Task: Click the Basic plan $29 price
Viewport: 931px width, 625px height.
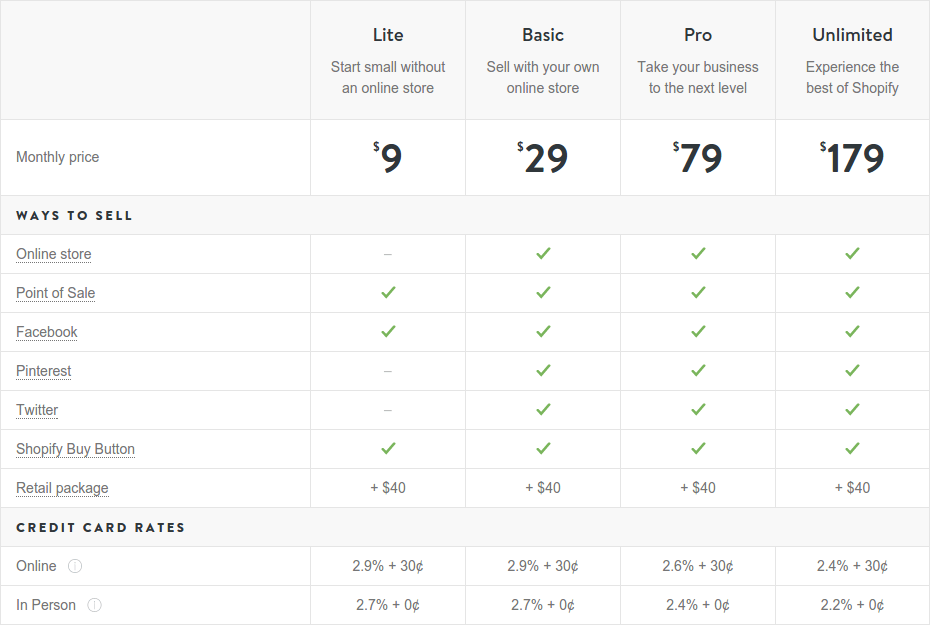Action: click(x=543, y=158)
